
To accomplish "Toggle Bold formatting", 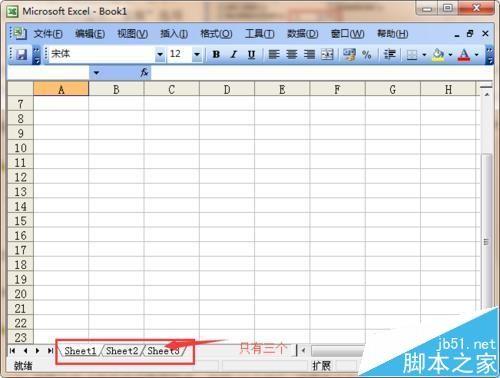I will 216,54.
